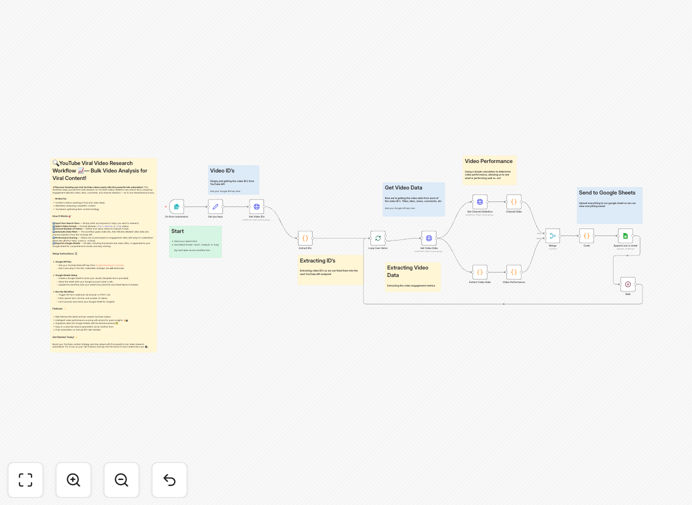This screenshot has height=505, width=692.
Task: Click the YouTube Viral Video Research Workflow note title
Action: (100, 170)
